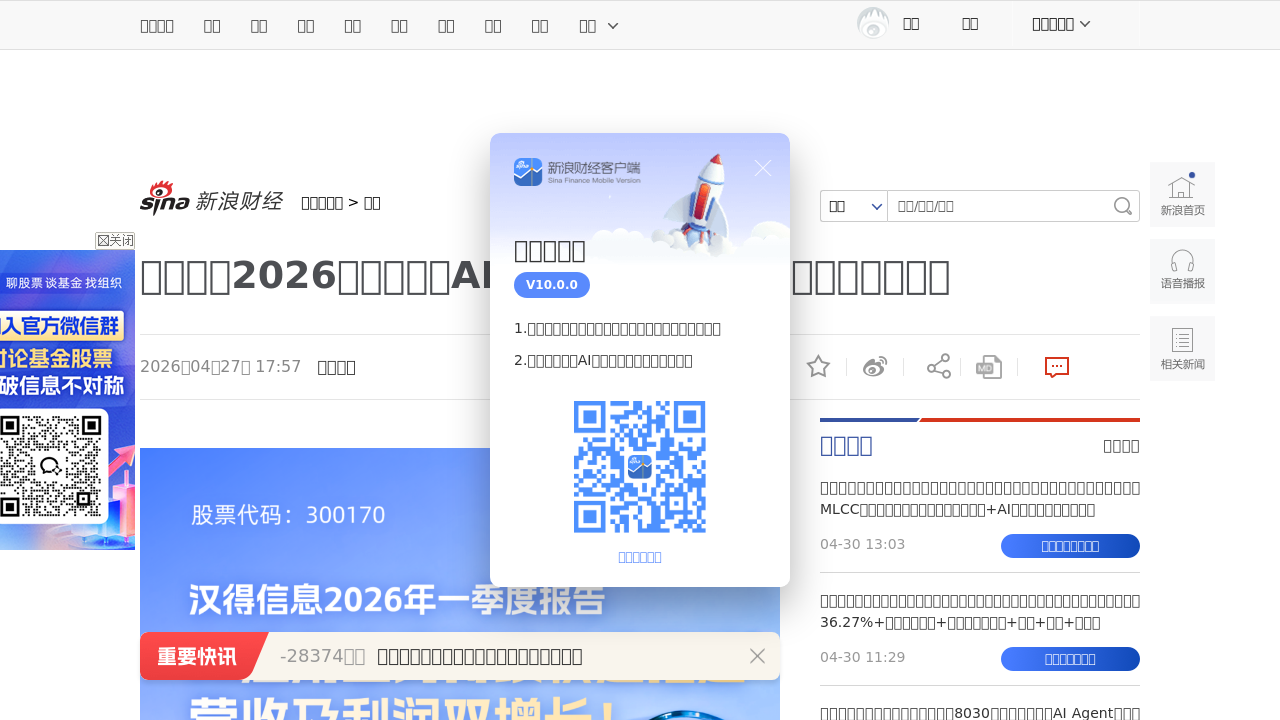This screenshot has width=1280, height=720.
Task: Open comments with red speech bubble icon
Action: (x=1057, y=367)
